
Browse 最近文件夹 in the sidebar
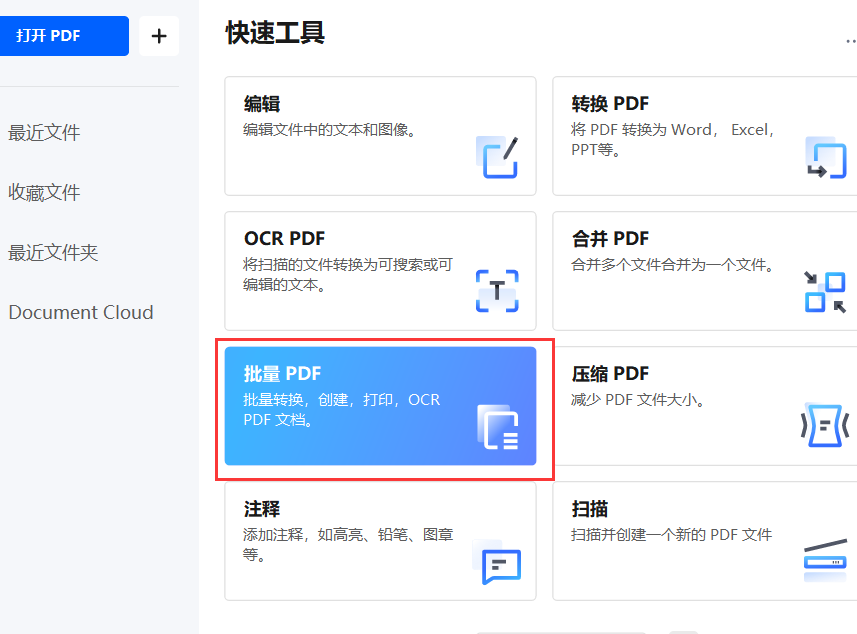(x=52, y=252)
